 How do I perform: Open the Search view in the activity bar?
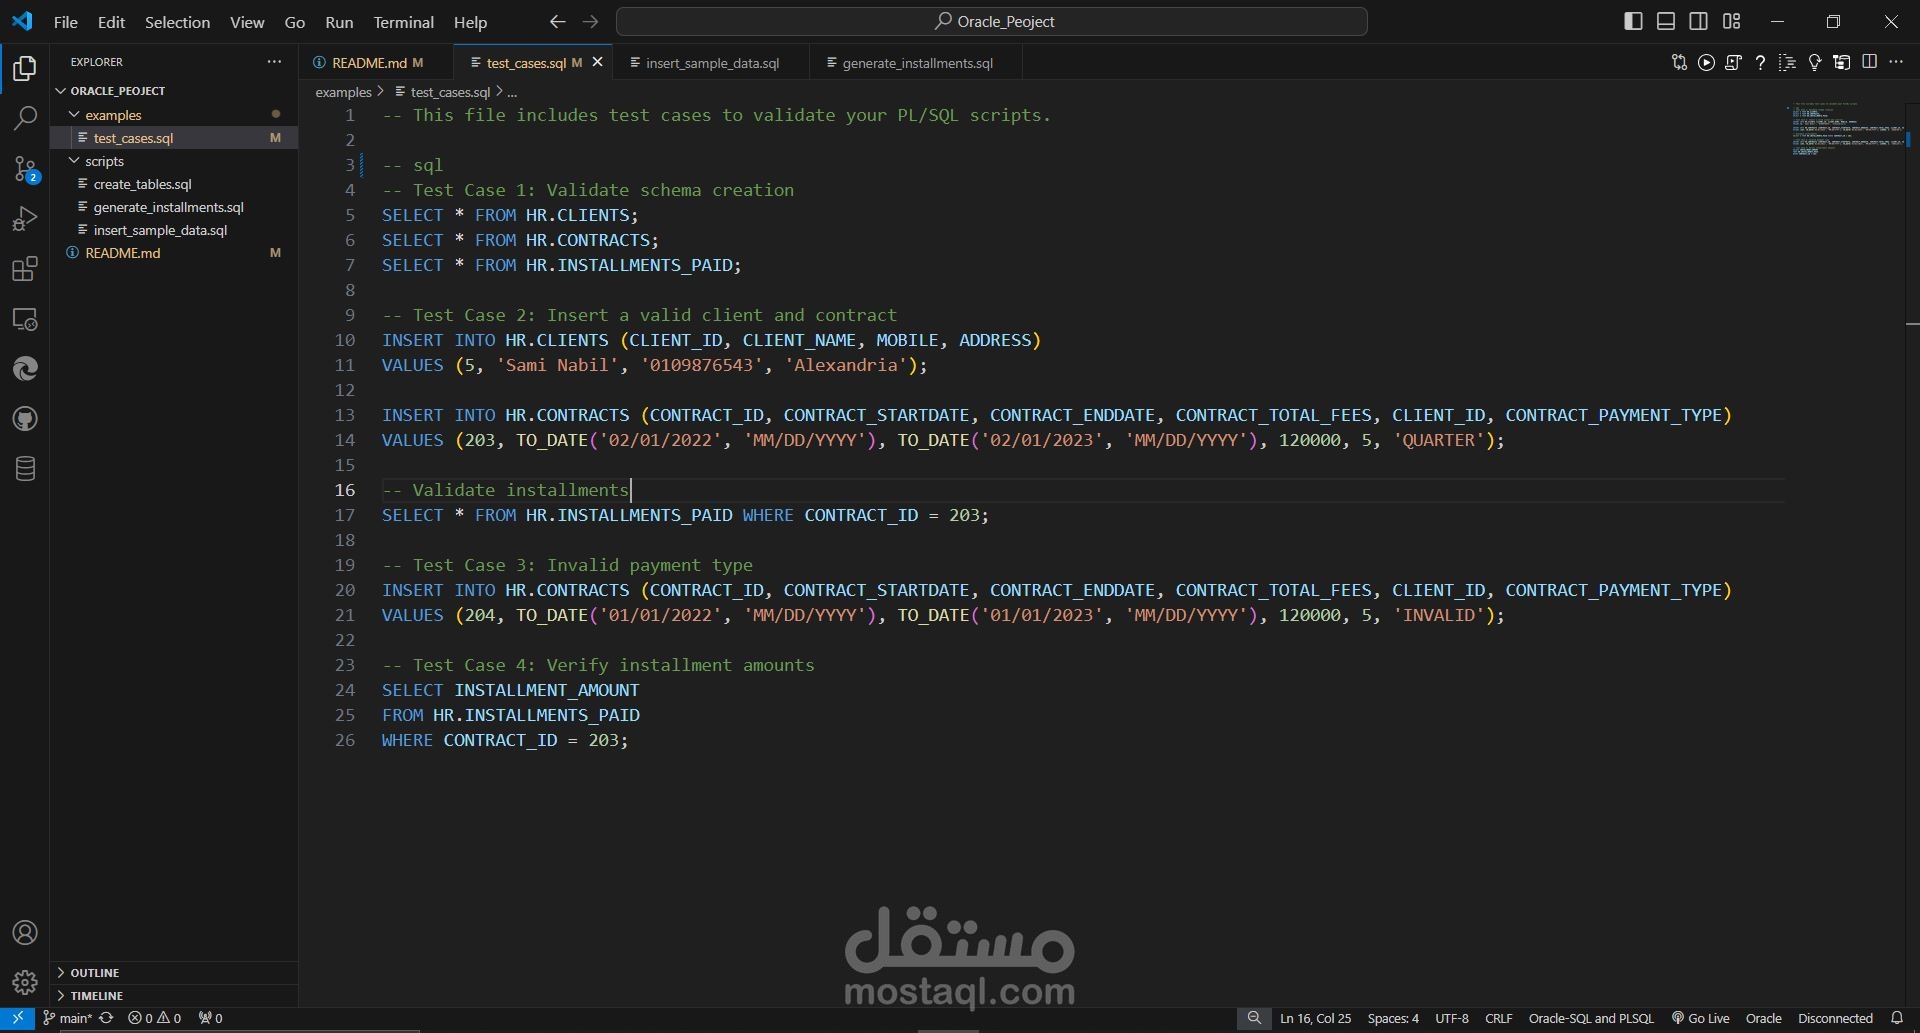[x=25, y=118]
